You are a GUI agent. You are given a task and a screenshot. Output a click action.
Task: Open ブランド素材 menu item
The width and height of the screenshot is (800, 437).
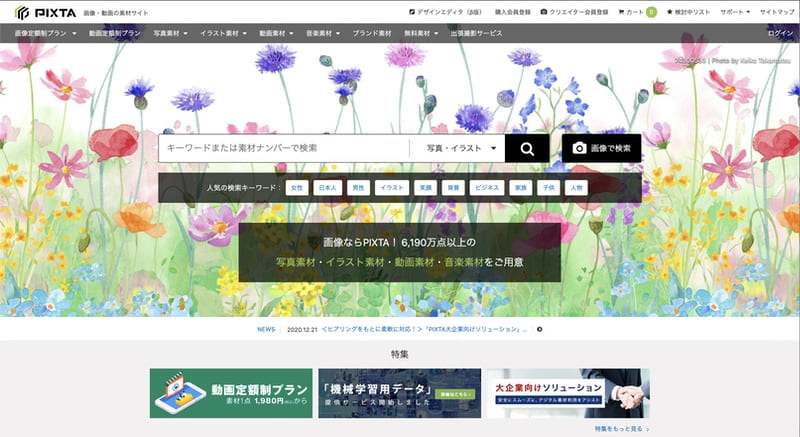pyautogui.click(x=372, y=33)
